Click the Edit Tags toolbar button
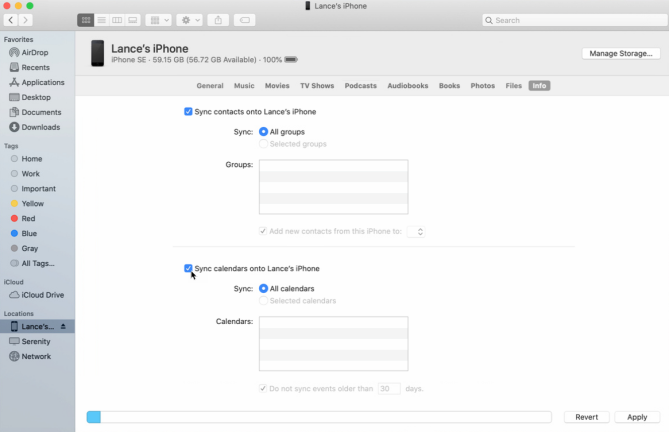The image size is (669, 432). click(244, 20)
